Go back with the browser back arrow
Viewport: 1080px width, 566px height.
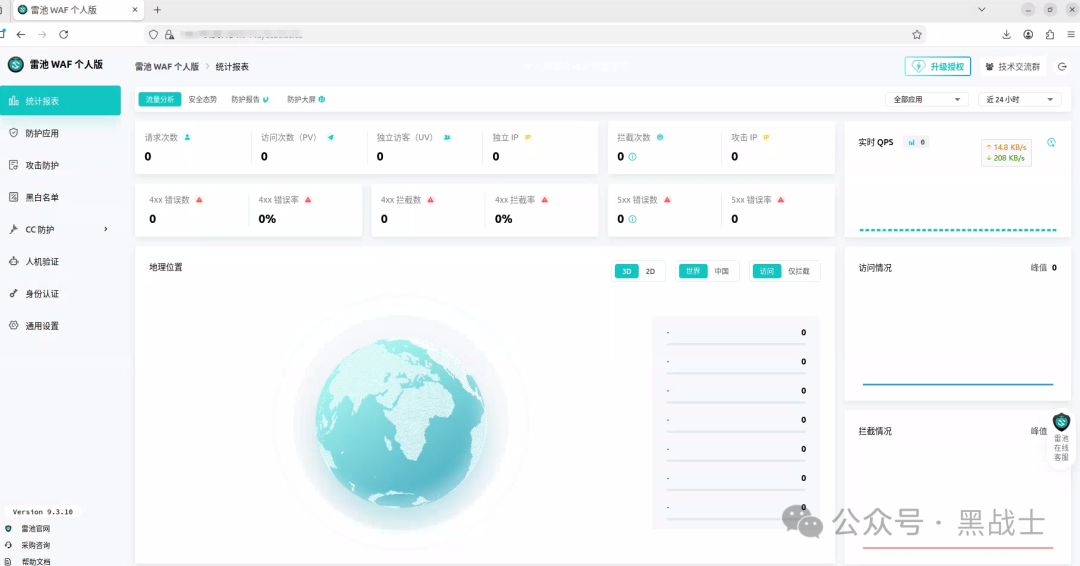tap(21, 34)
